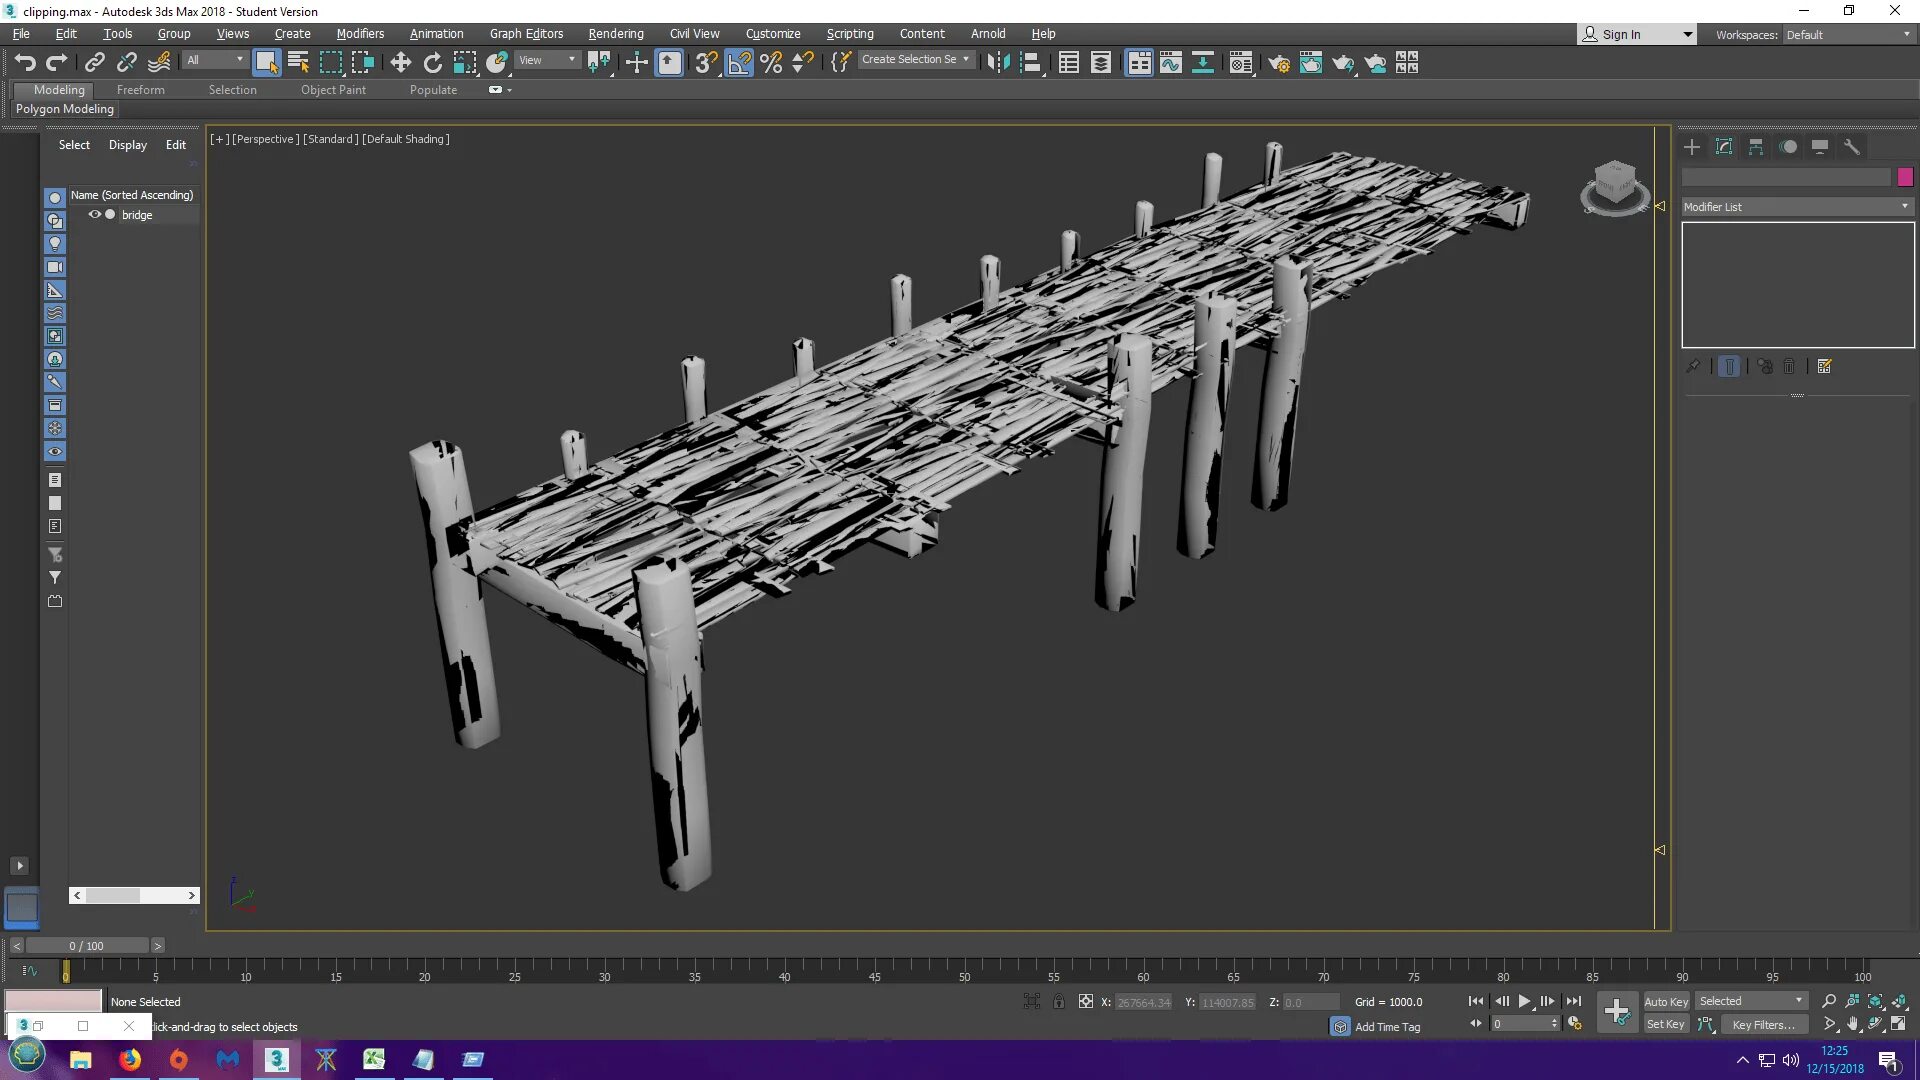Open the Graph Editors menu
1920x1080 pixels.
[x=527, y=33]
